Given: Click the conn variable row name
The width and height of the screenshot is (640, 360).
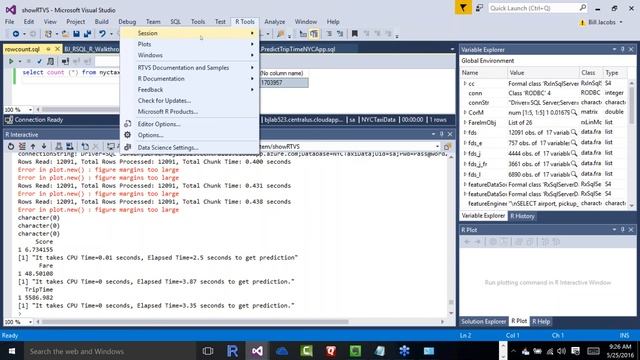Looking at the screenshot, I should pyautogui.click(x=475, y=93).
